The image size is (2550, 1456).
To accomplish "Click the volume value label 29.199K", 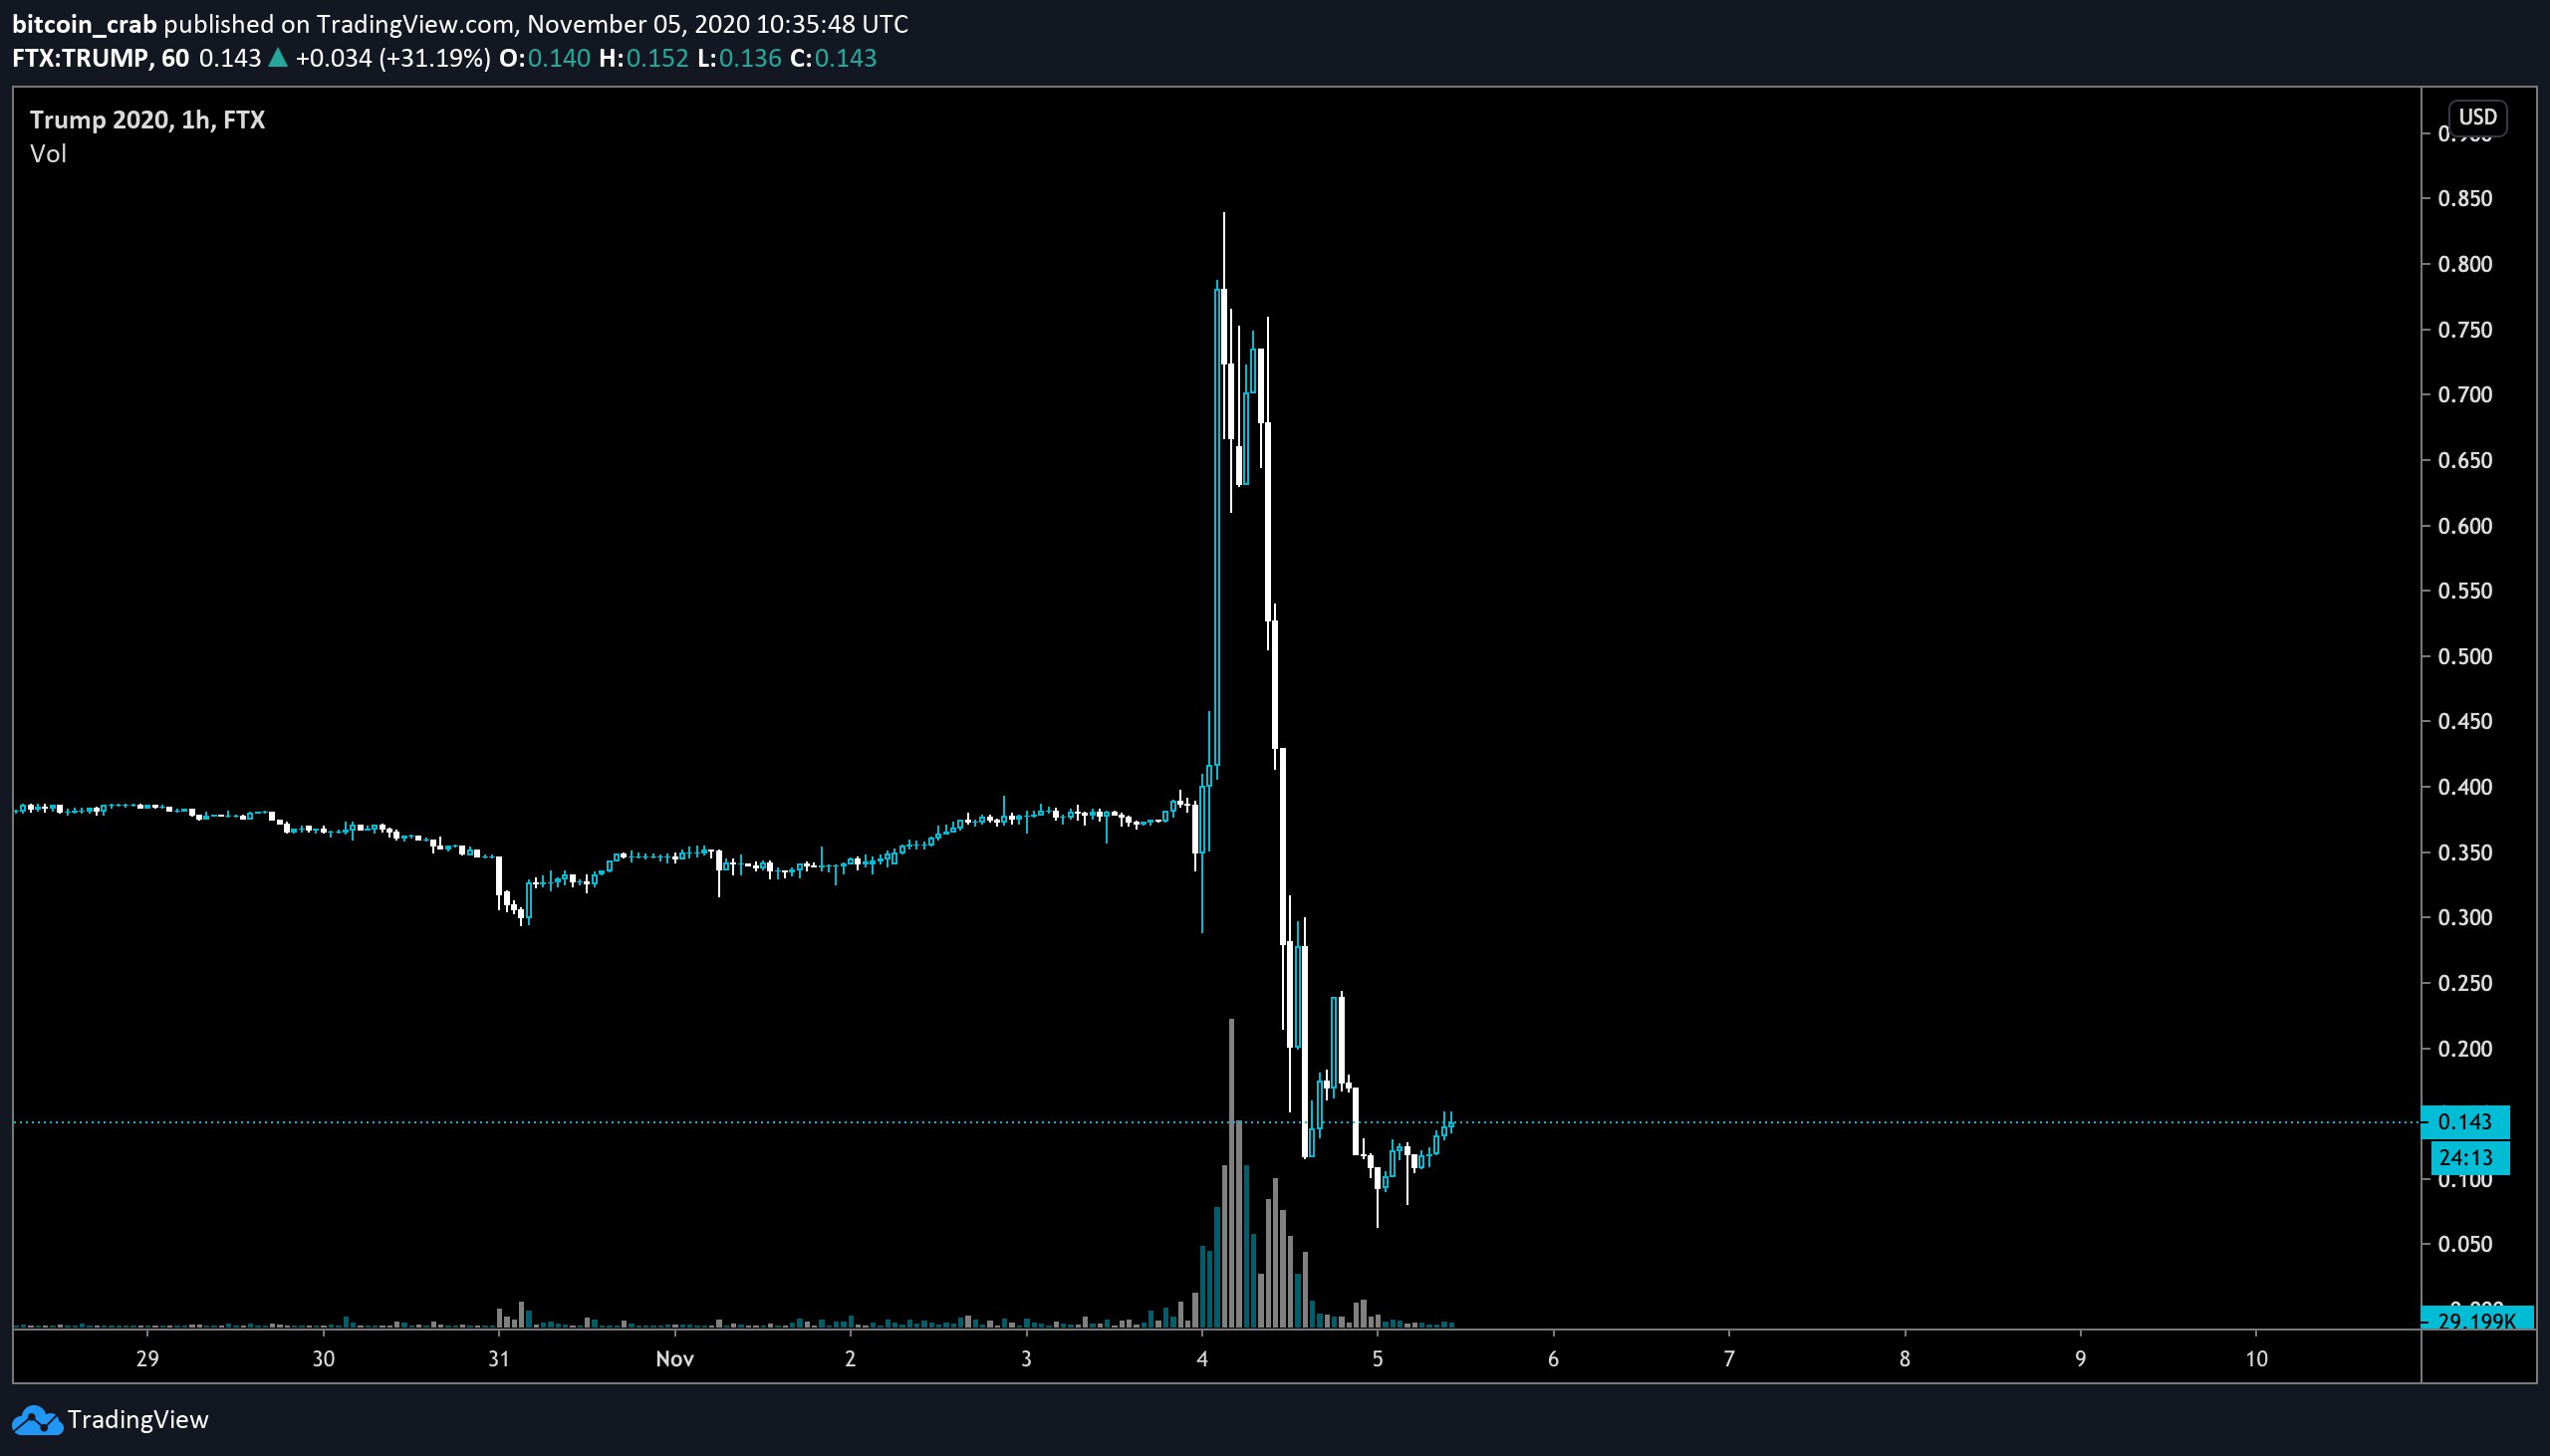I will point(2477,1321).
